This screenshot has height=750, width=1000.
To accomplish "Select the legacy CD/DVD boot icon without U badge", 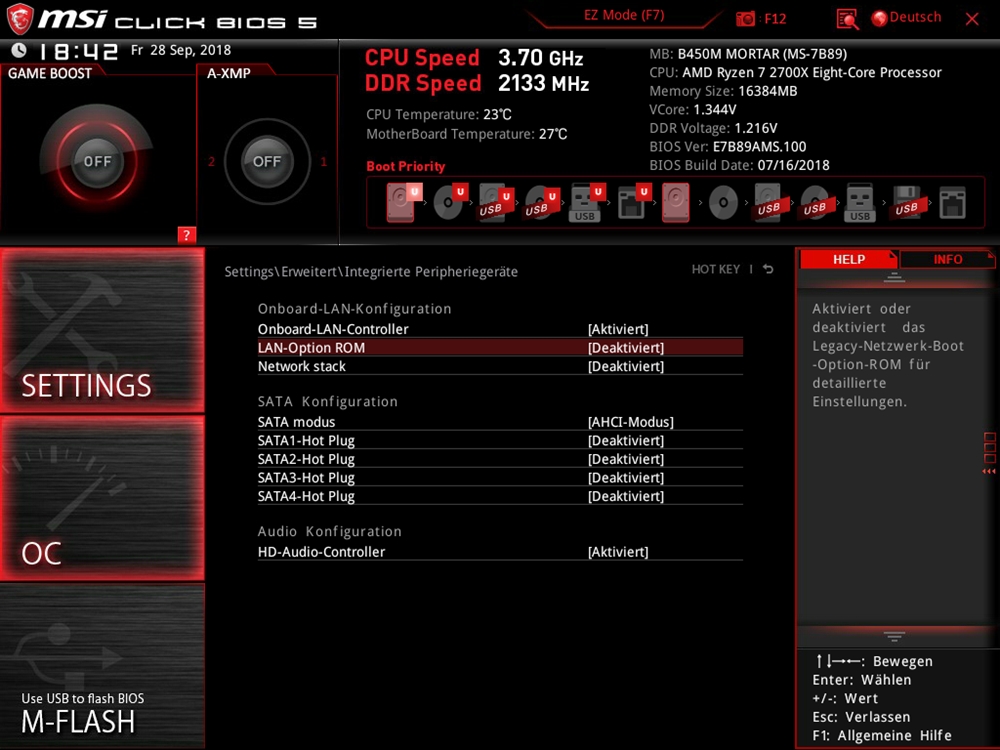I will 723,203.
